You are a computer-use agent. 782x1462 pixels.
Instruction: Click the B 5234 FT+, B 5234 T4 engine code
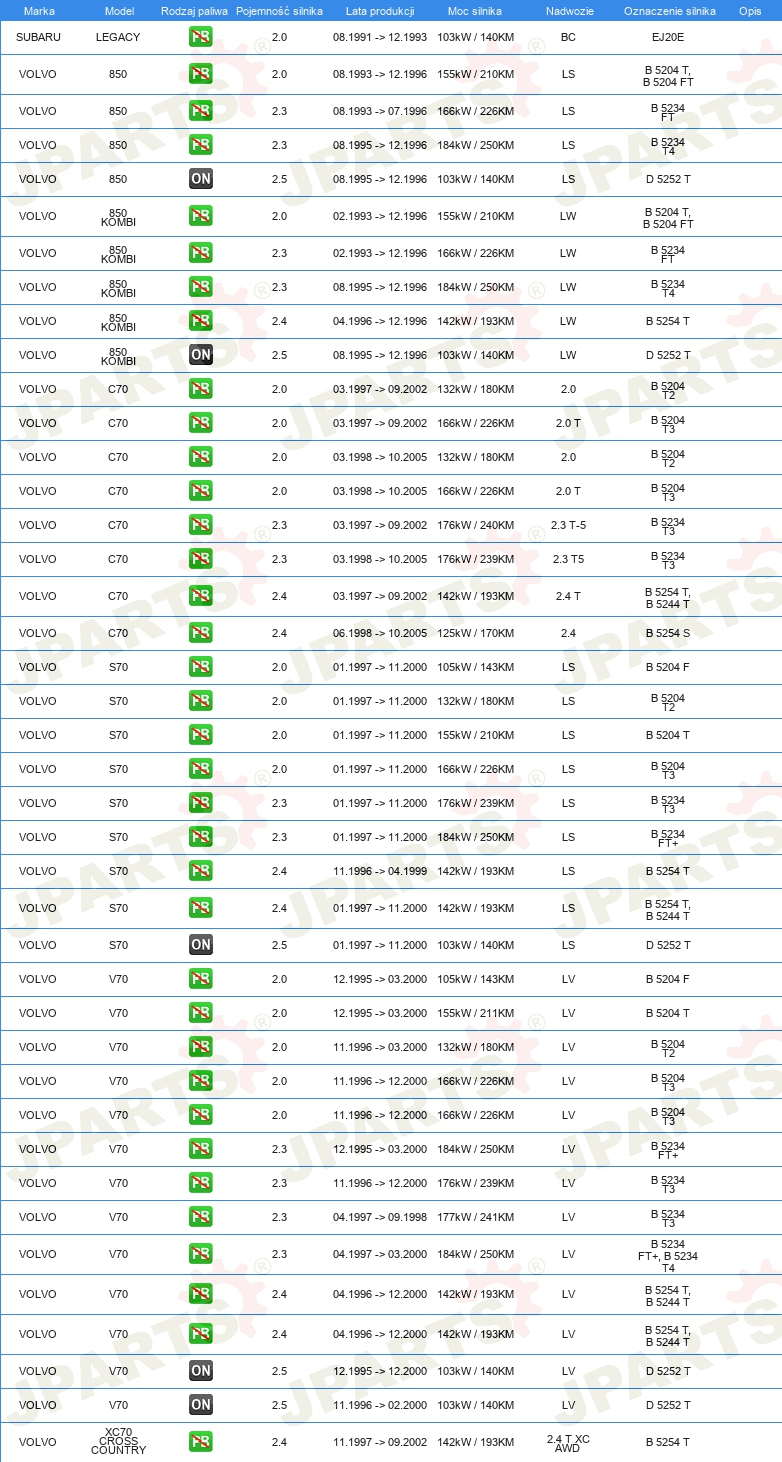click(668, 1255)
